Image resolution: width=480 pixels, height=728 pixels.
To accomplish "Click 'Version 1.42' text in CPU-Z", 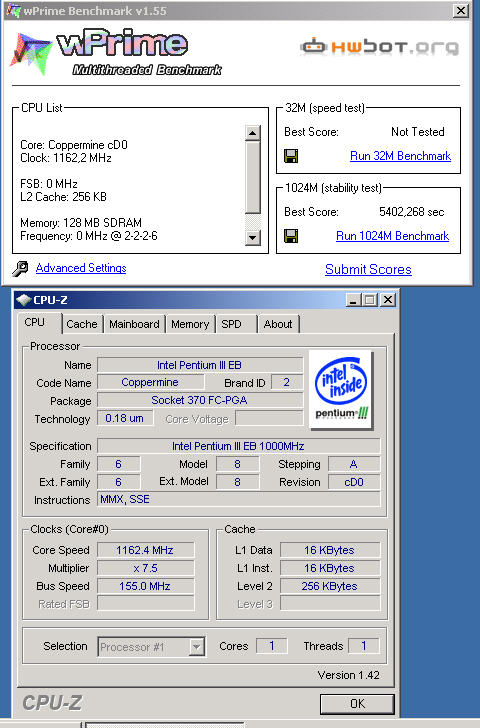I will tap(349, 675).
